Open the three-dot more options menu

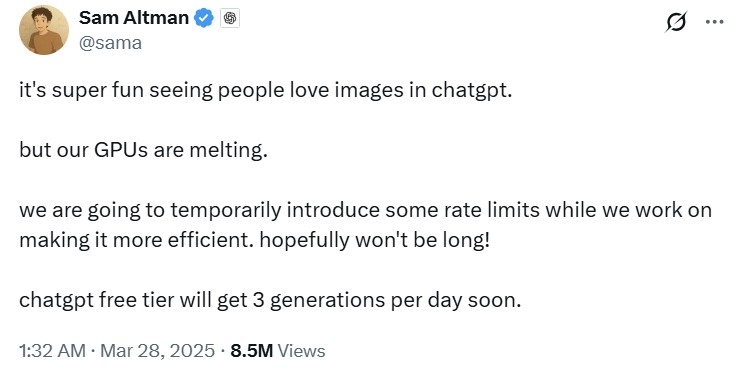715,22
